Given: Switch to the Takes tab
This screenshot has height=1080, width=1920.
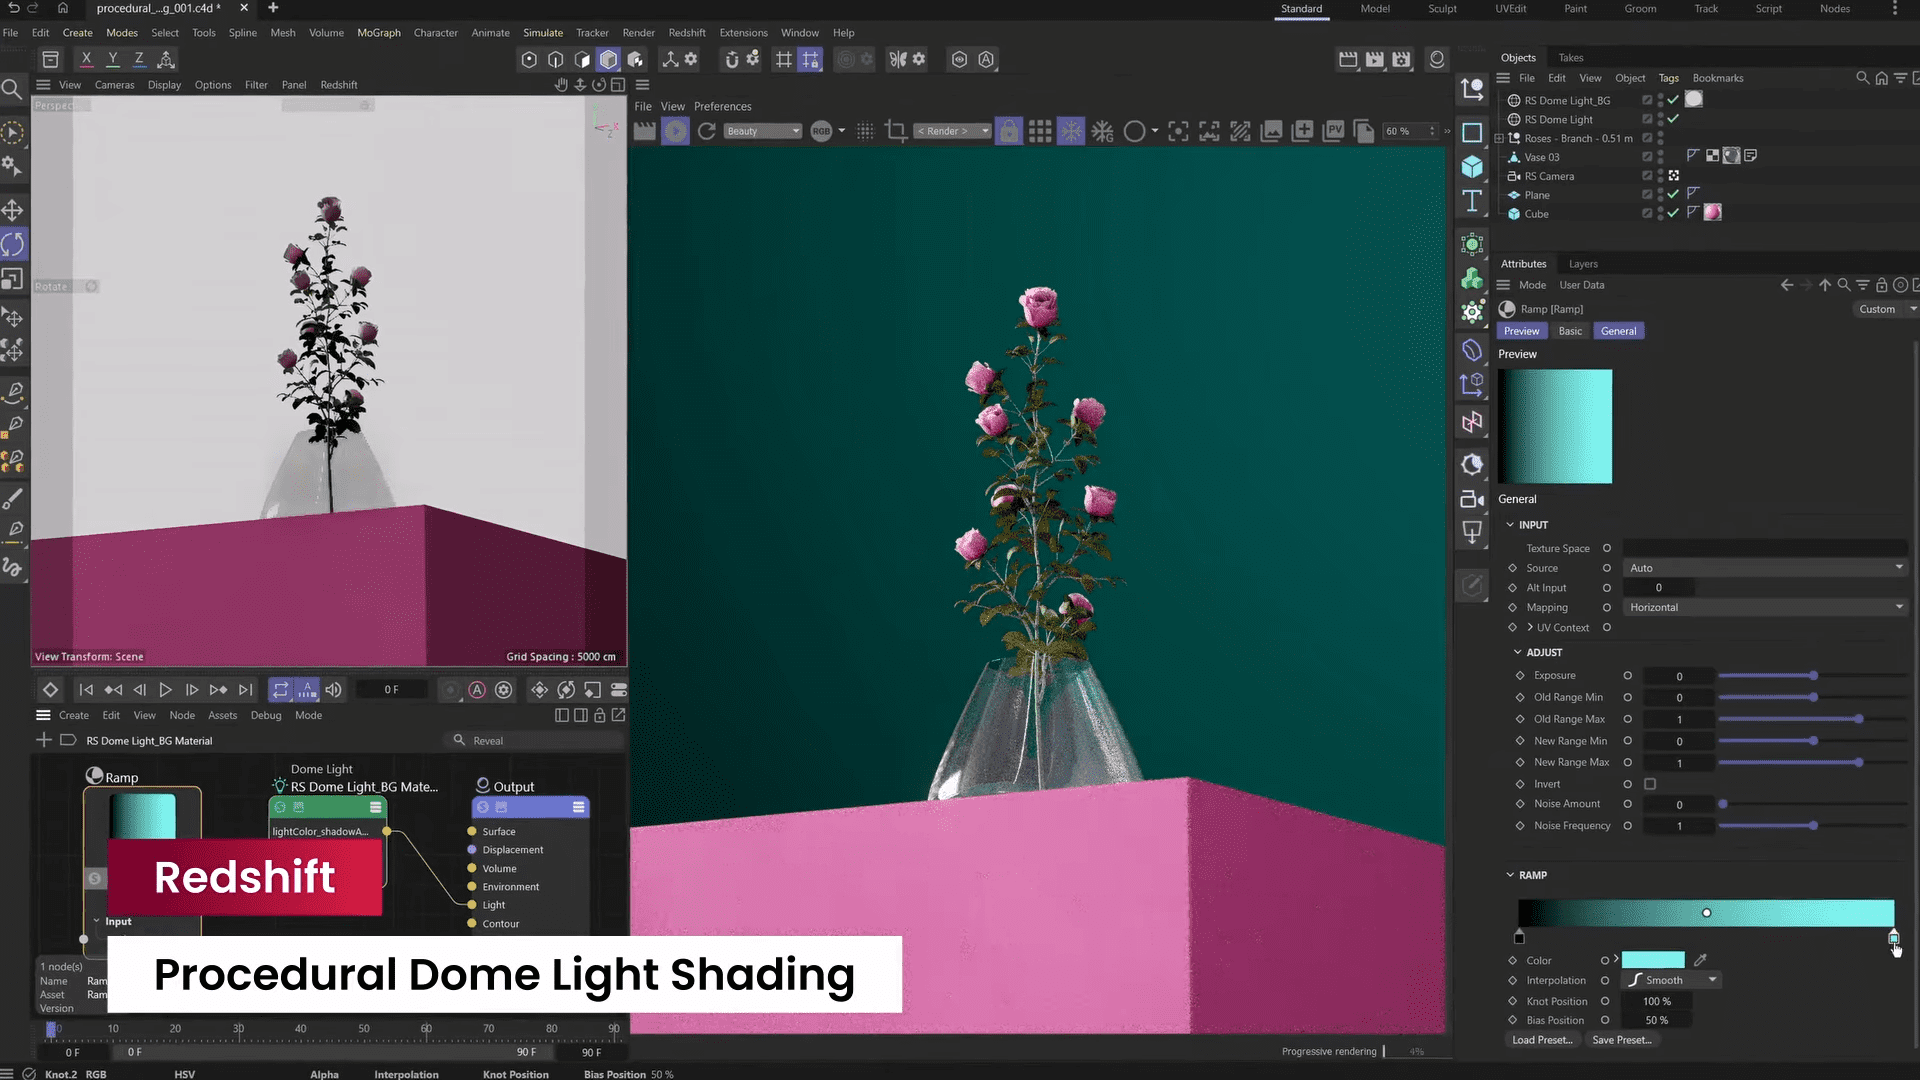Looking at the screenshot, I should pos(1570,57).
